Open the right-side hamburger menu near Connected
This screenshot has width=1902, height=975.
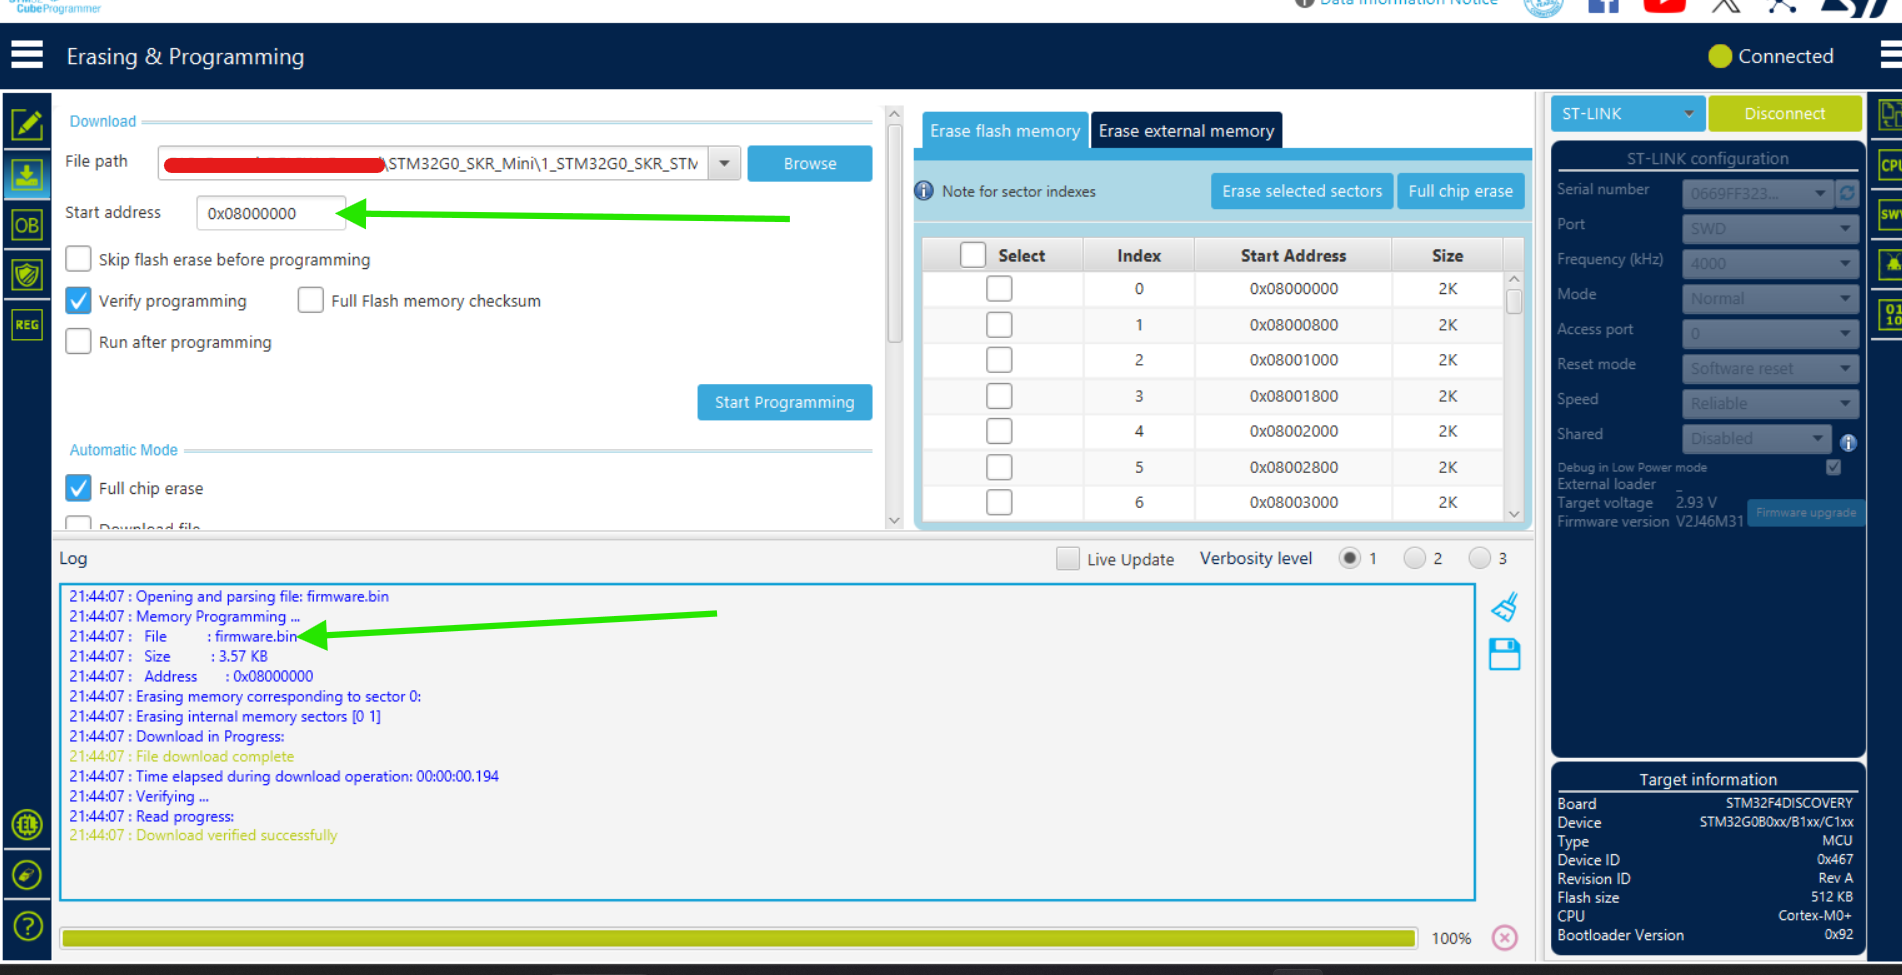1891,55
